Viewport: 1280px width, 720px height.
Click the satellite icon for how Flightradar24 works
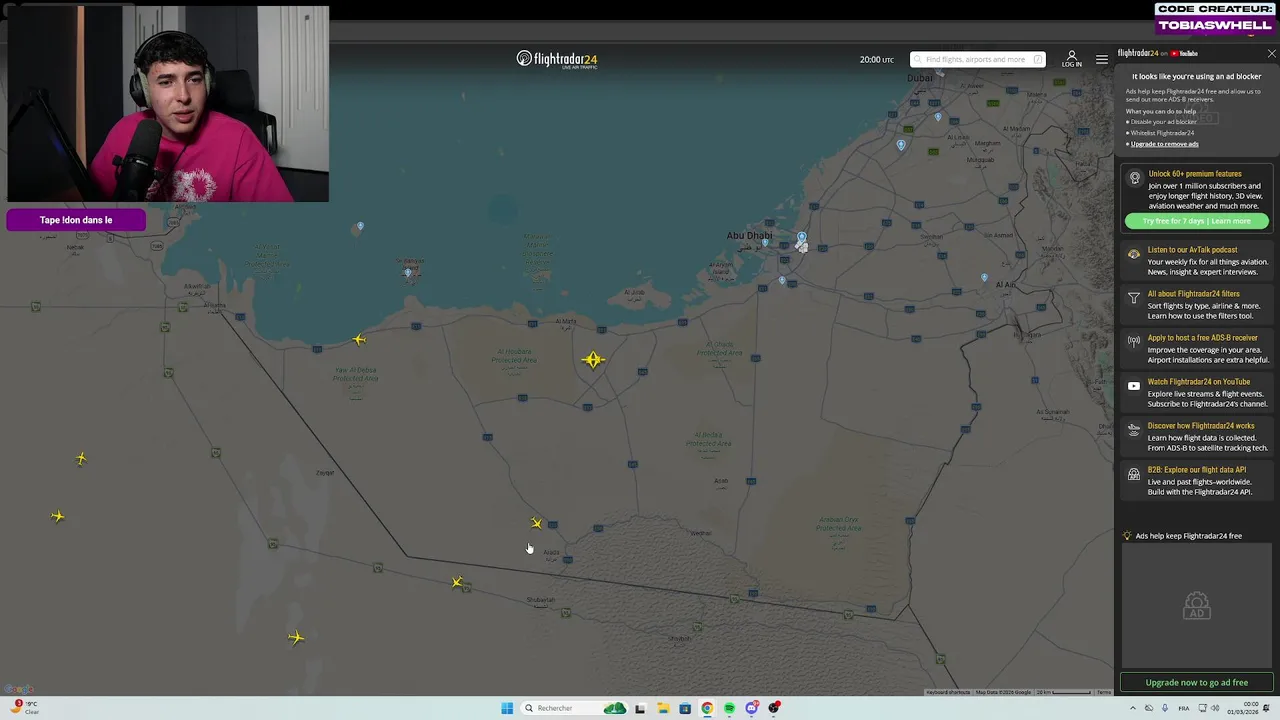pyautogui.click(x=1133, y=430)
